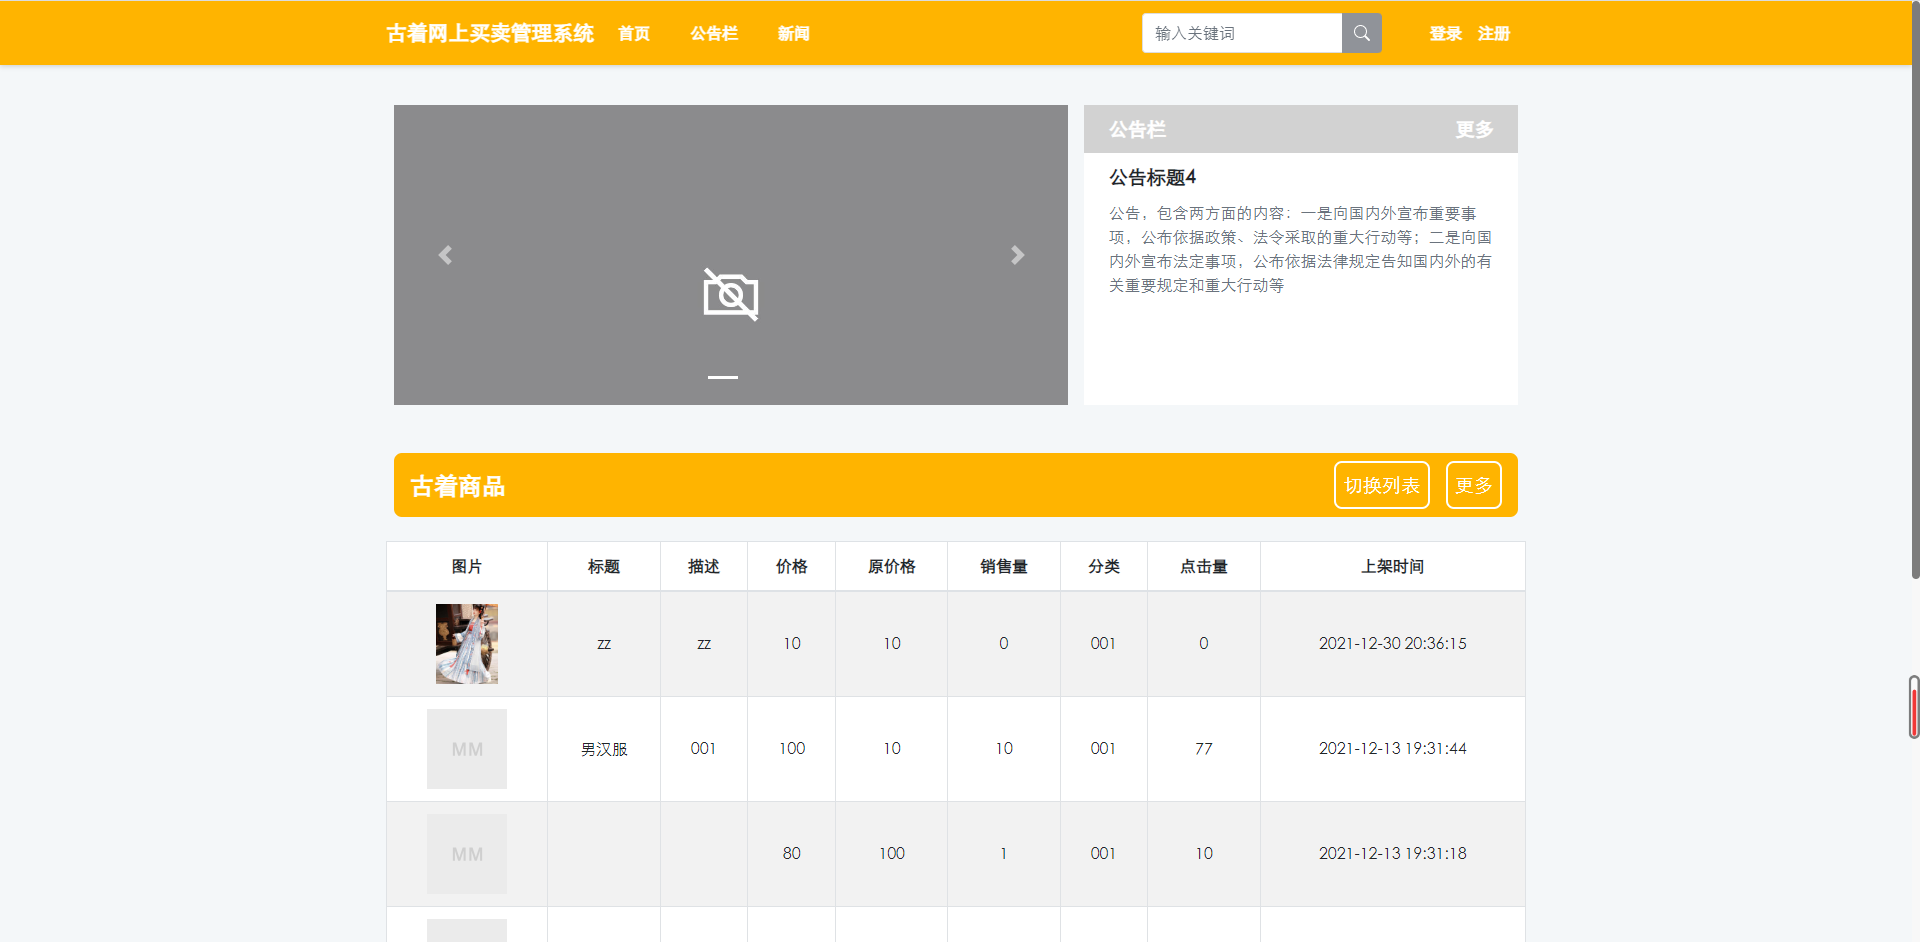Select the 男汉服 title cell
The height and width of the screenshot is (942, 1920).
pyautogui.click(x=604, y=749)
